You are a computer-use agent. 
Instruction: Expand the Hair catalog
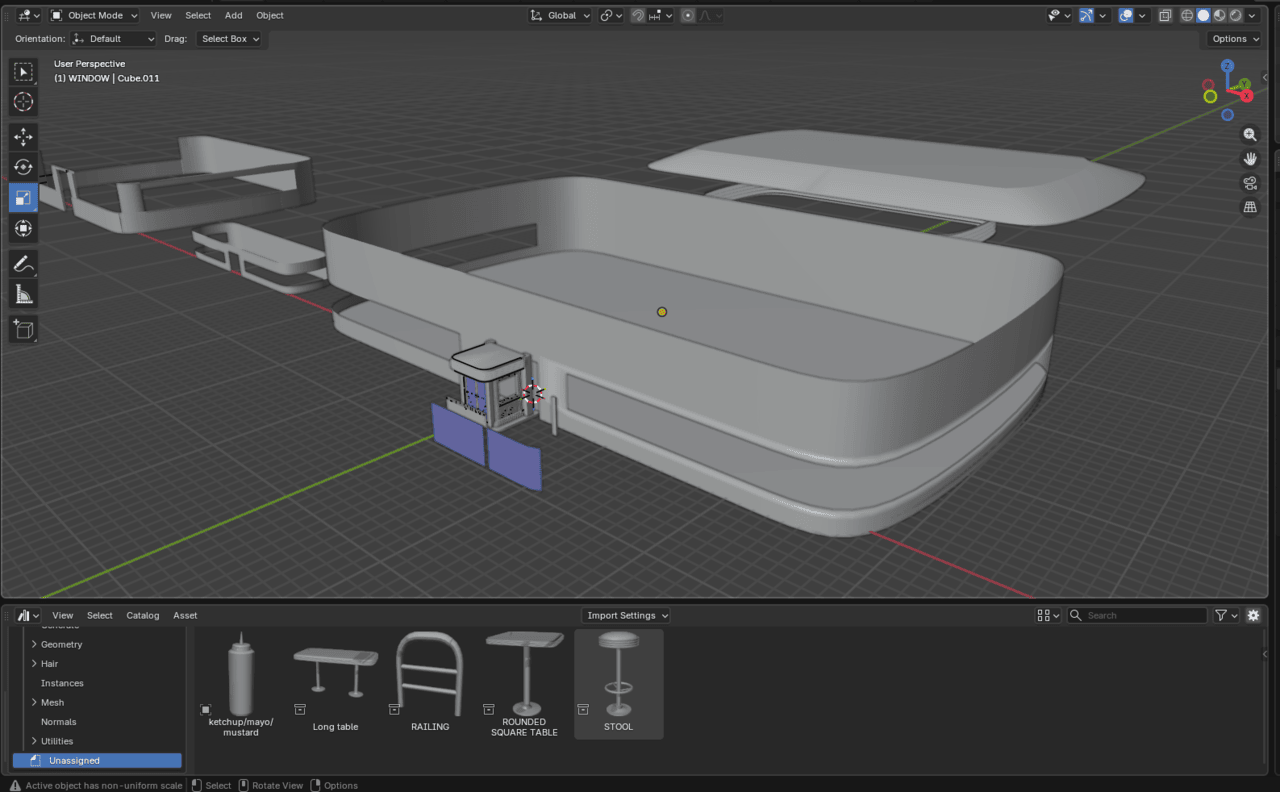pyautogui.click(x=35, y=664)
